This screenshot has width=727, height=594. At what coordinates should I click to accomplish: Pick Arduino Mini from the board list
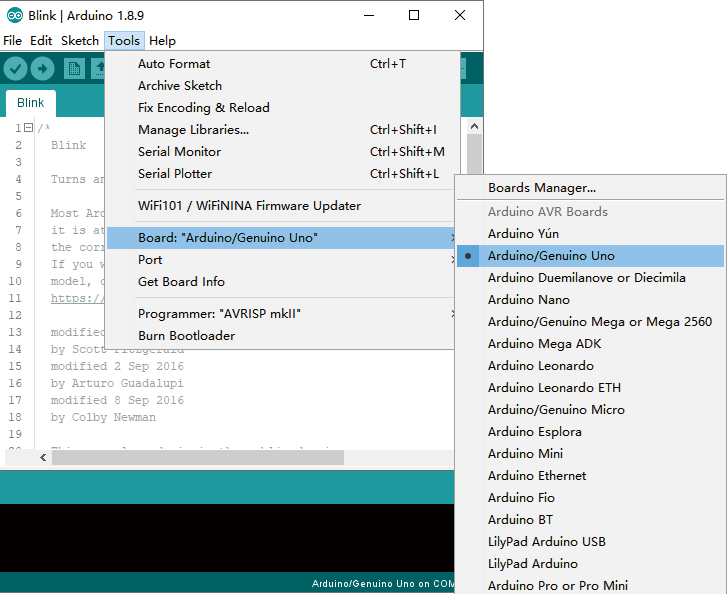point(590,454)
